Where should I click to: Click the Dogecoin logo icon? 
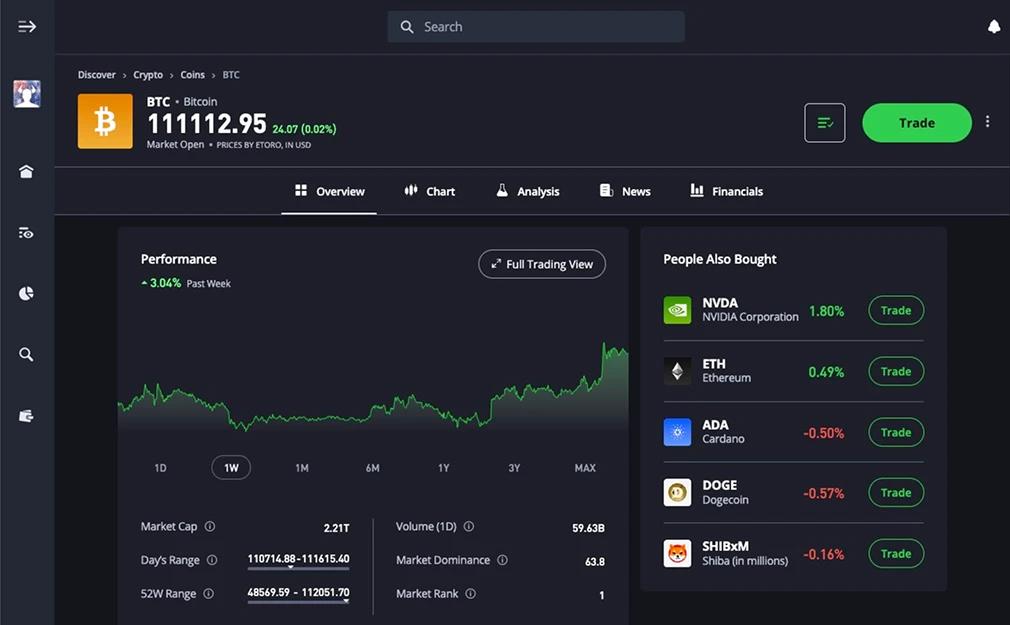pos(678,493)
